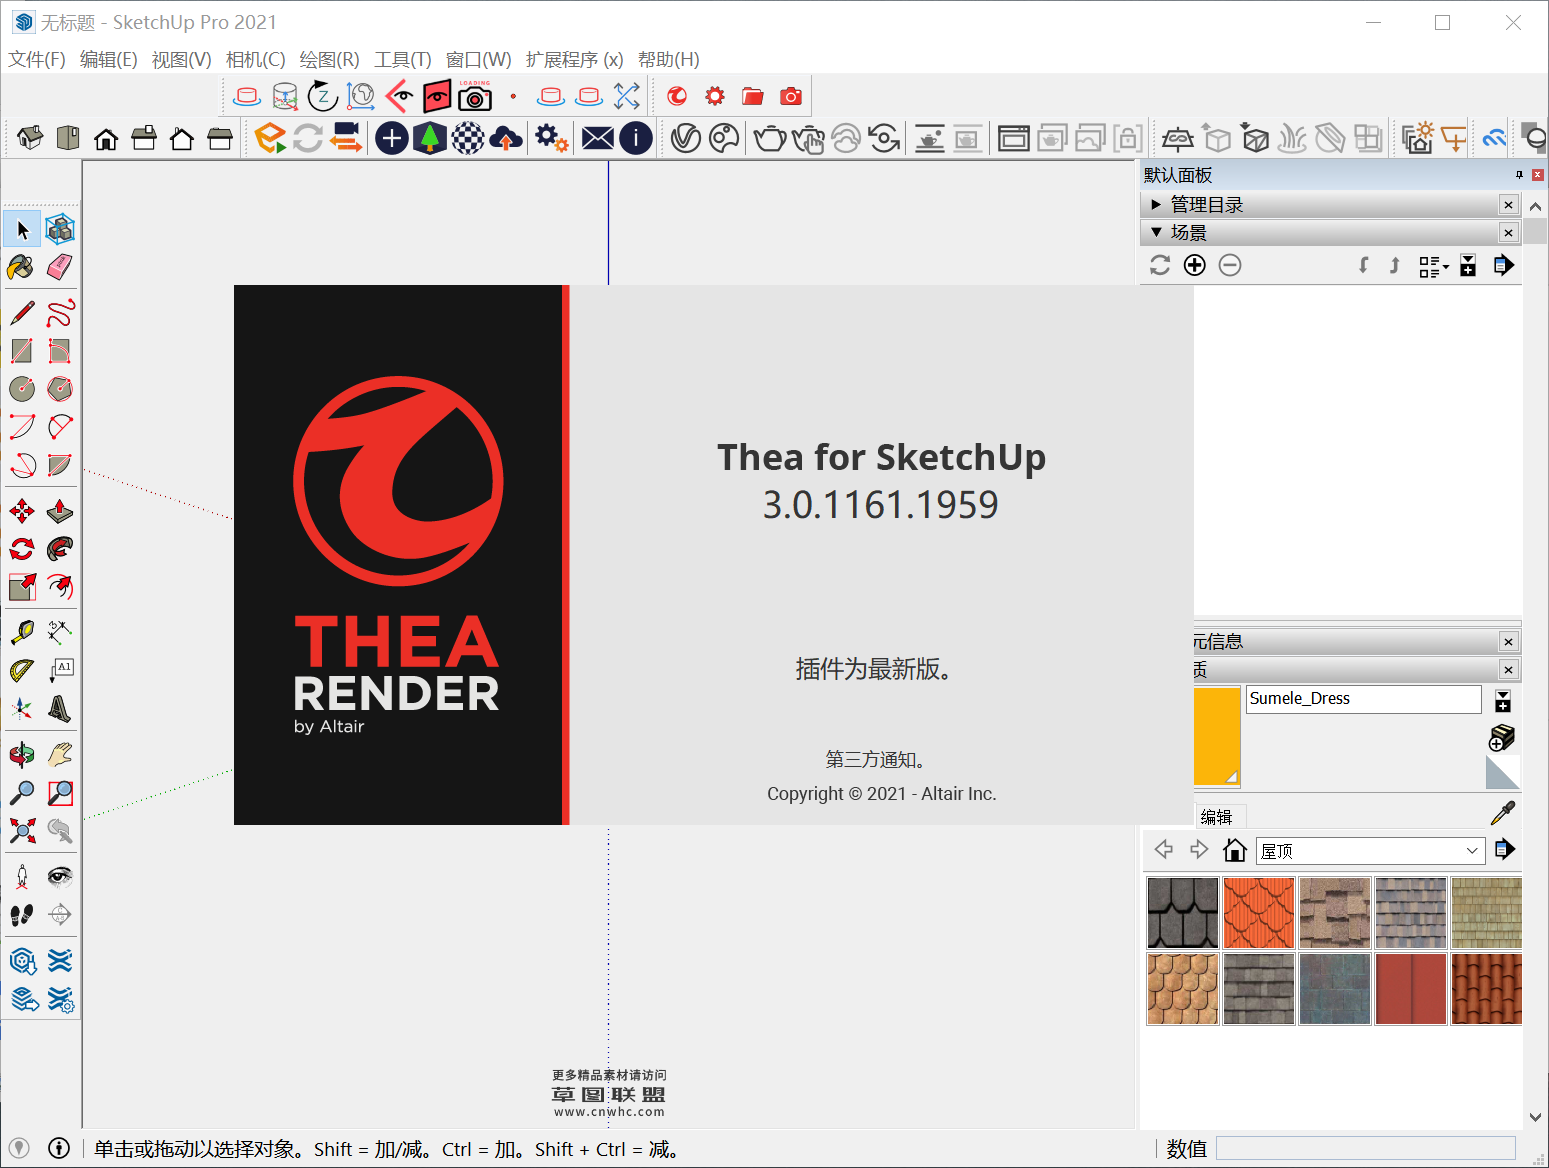
Task: Switch to the 编辑 materials tab
Action: [x=1217, y=817]
